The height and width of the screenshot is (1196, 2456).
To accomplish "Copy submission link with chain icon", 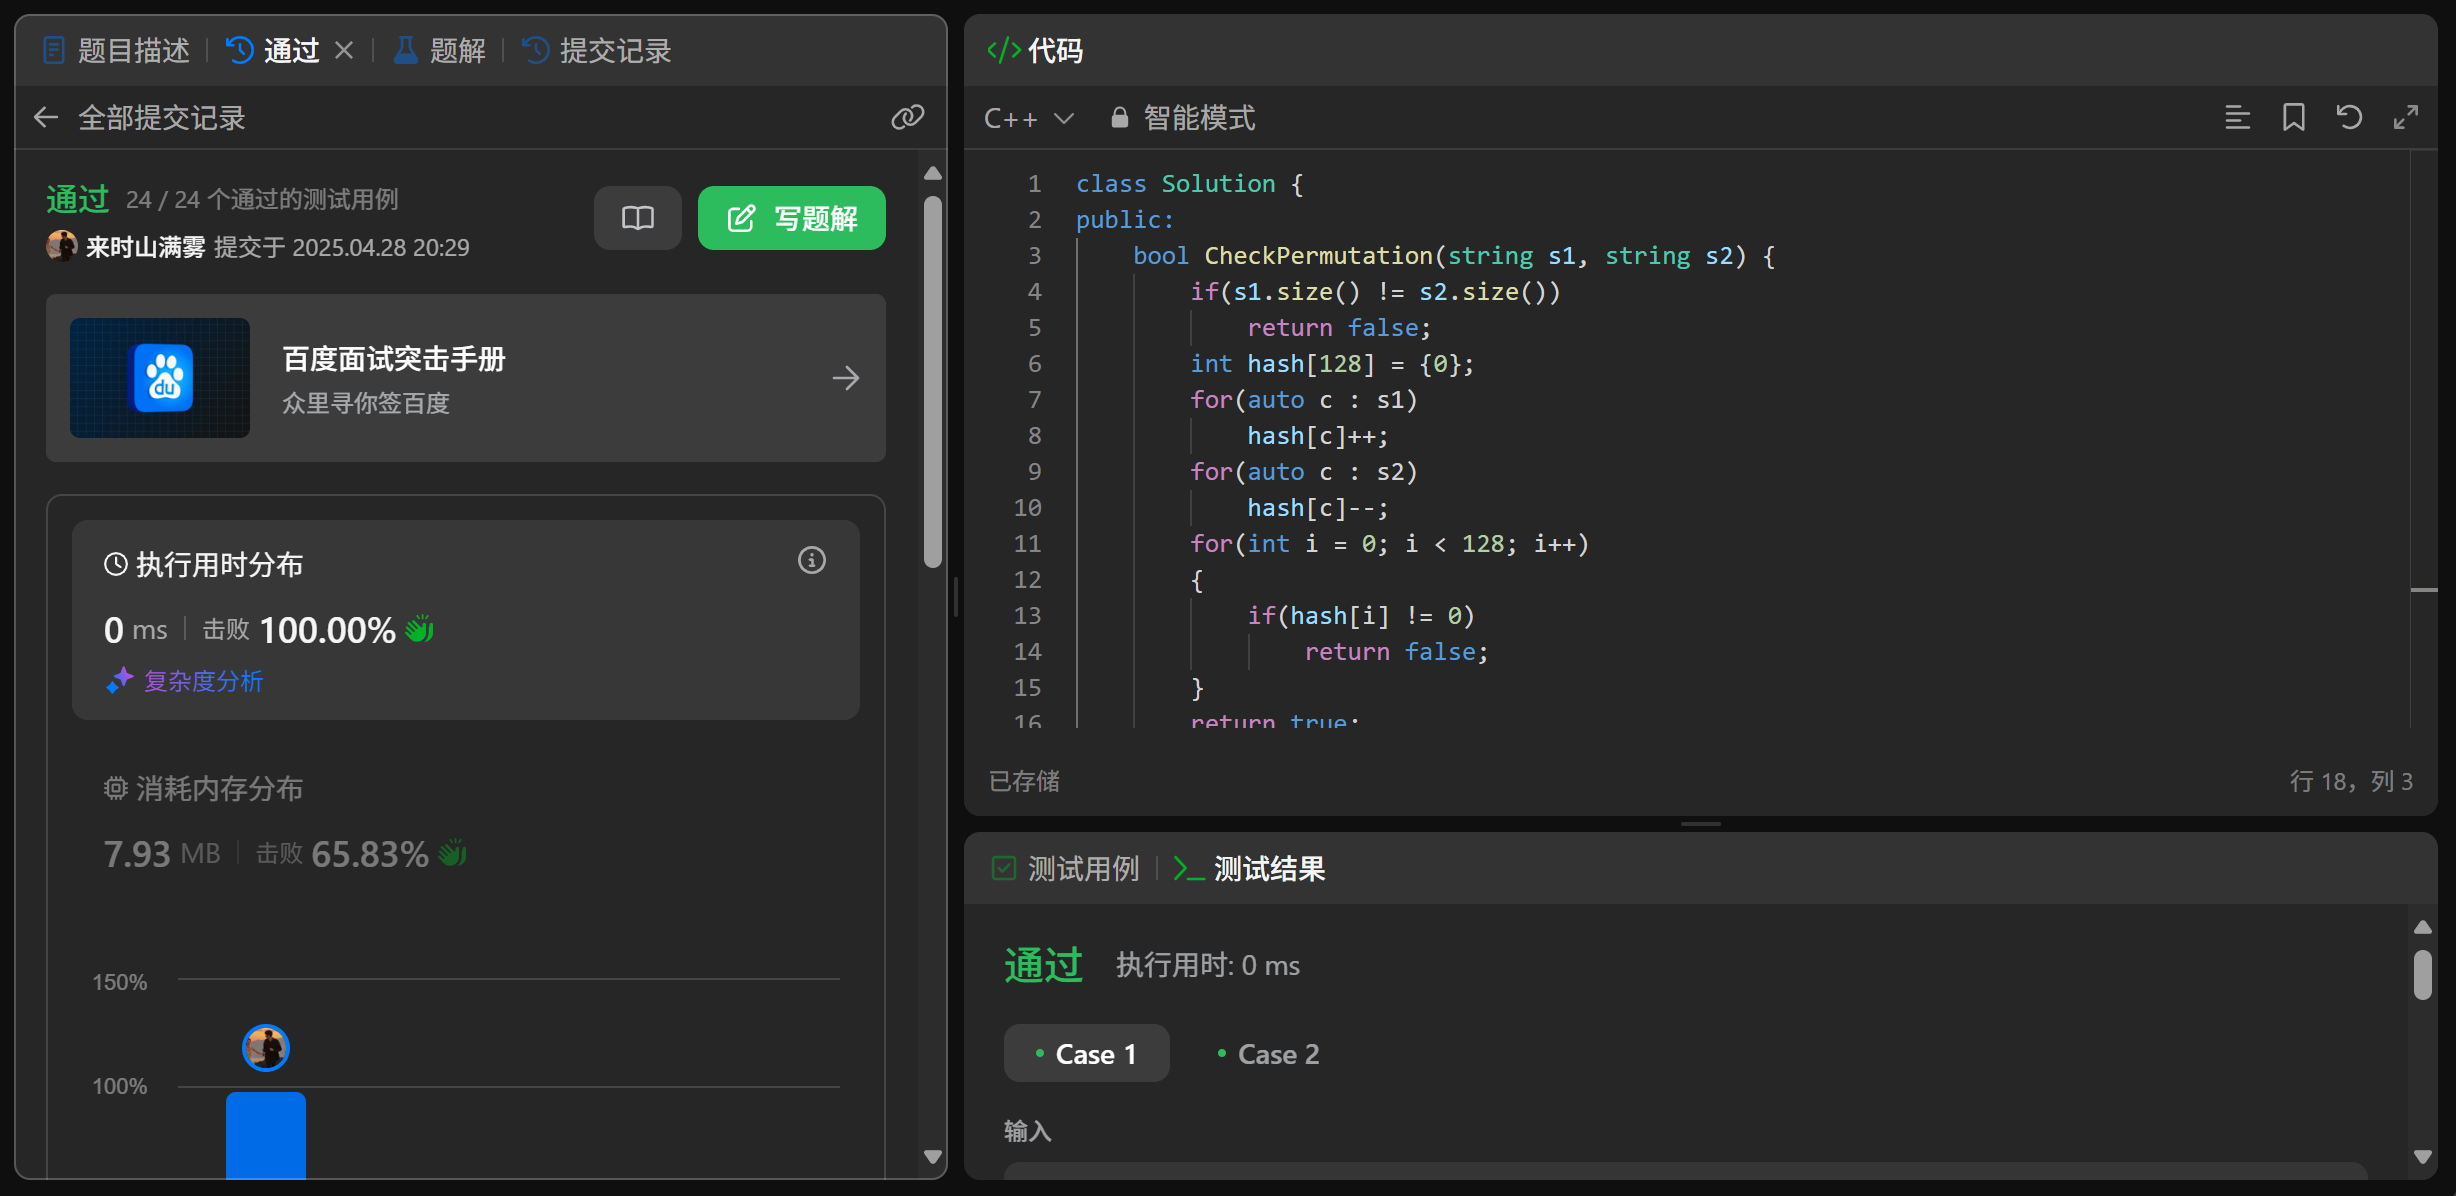I will click(x=907, y=118).
